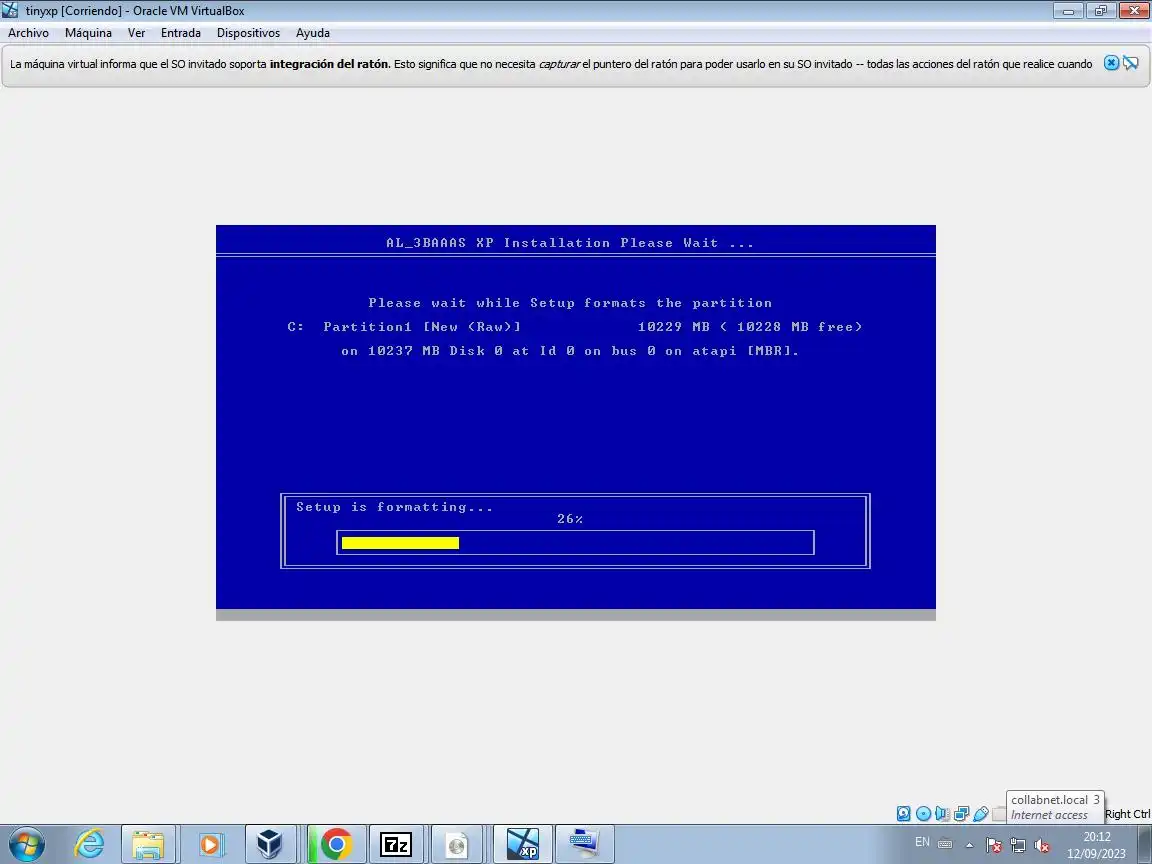Dismiss the mouse integration notification
The height and width of the screenshot is (864, 1152).
click(x=1112, y=63)
